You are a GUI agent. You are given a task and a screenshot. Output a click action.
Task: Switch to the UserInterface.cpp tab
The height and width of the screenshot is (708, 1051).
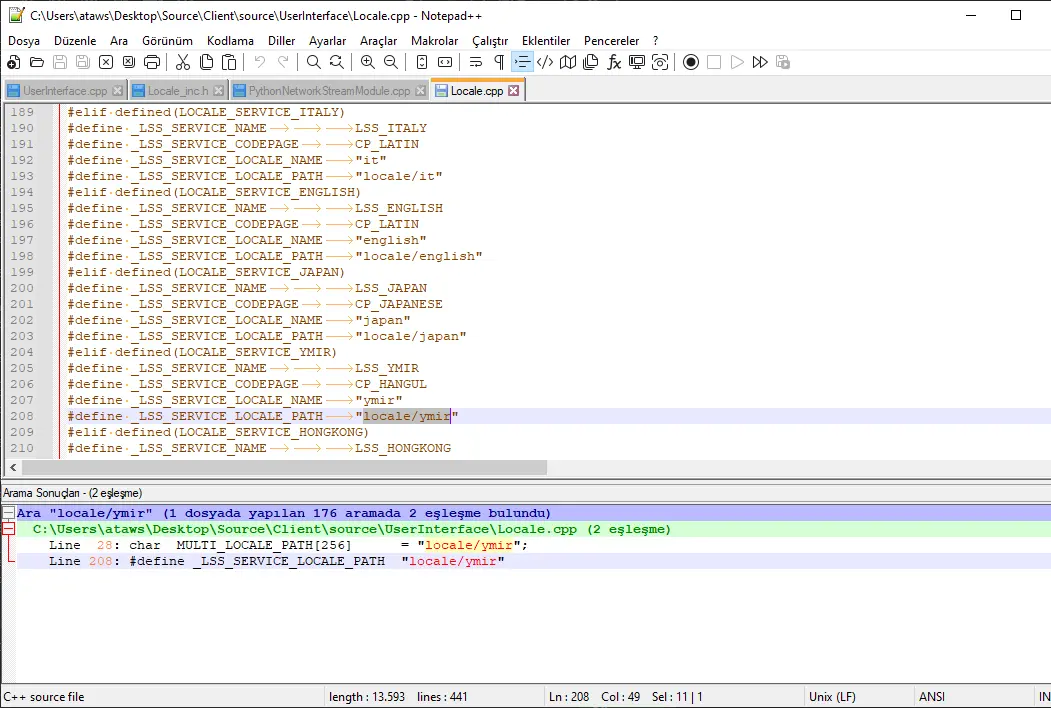65,91
